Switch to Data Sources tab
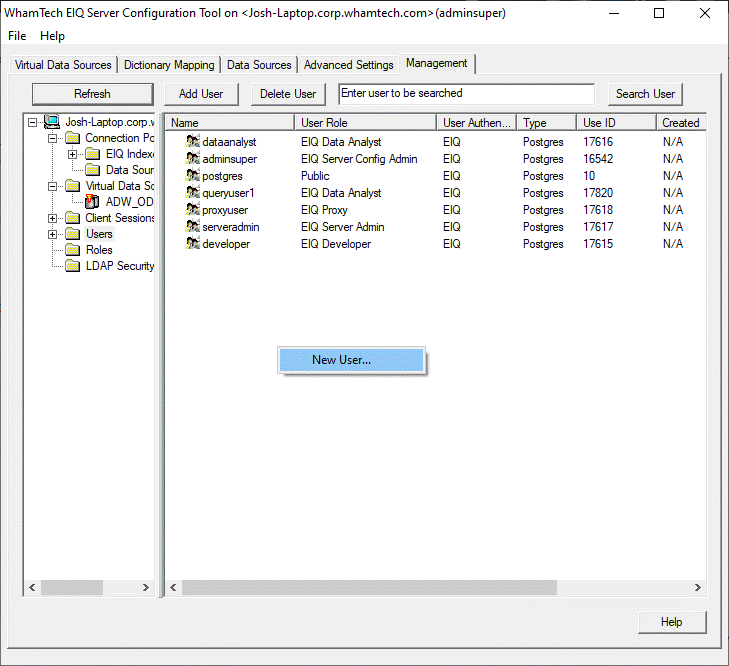 click(x=259, y=65)
